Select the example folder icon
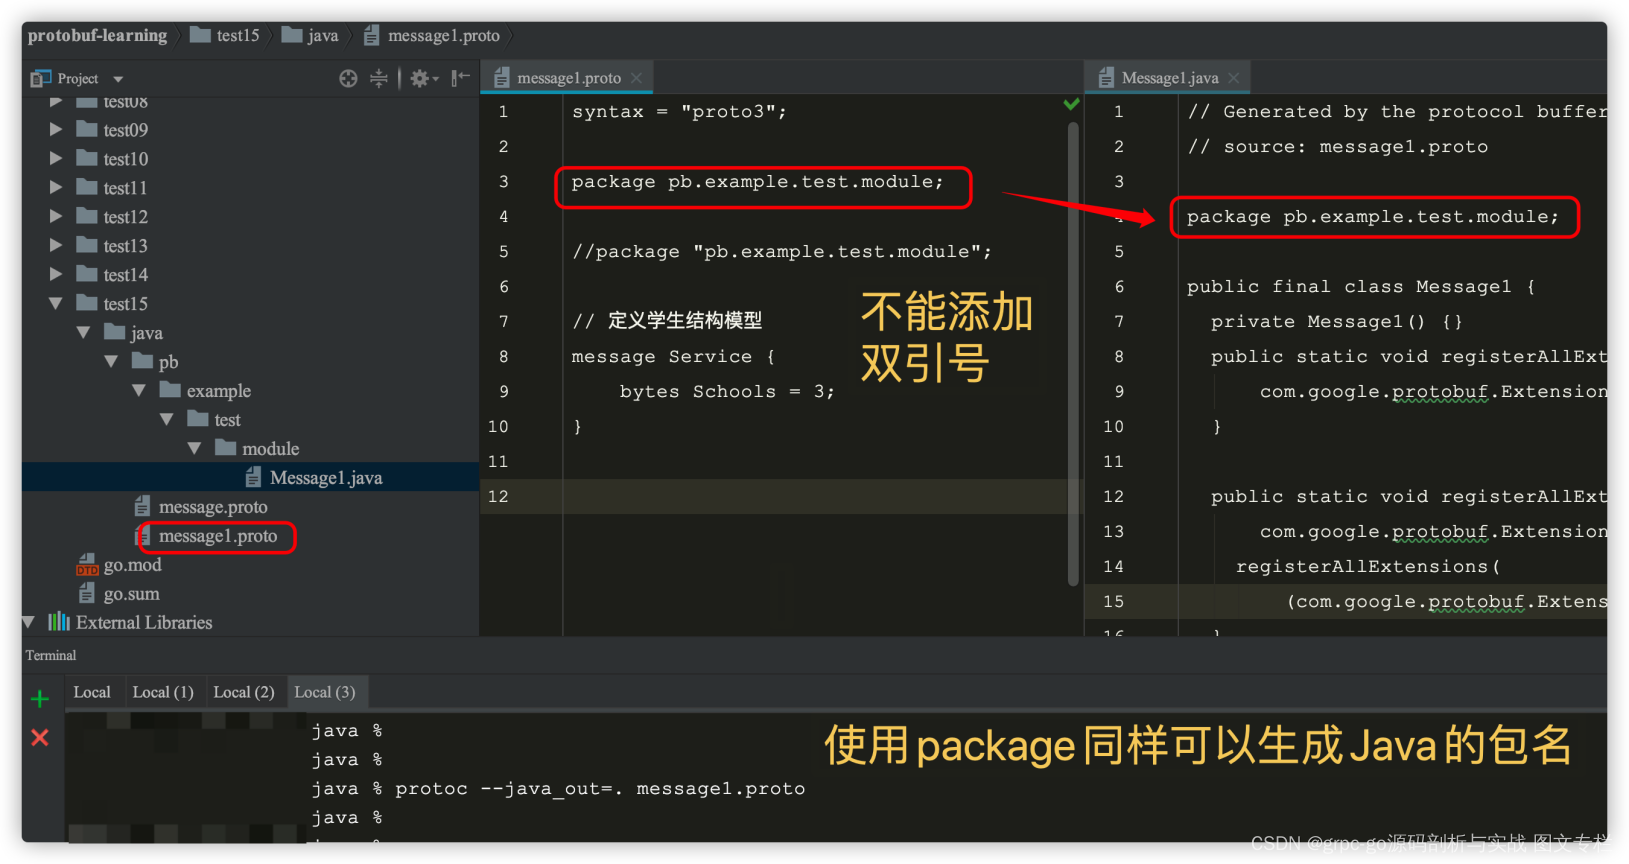Viewport: 1629px width, 864px height. tap(170, 390)
